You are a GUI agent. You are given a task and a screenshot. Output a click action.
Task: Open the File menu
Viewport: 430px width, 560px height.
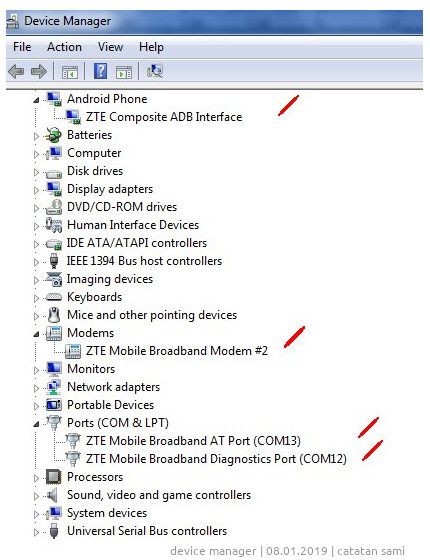[22, 47]
